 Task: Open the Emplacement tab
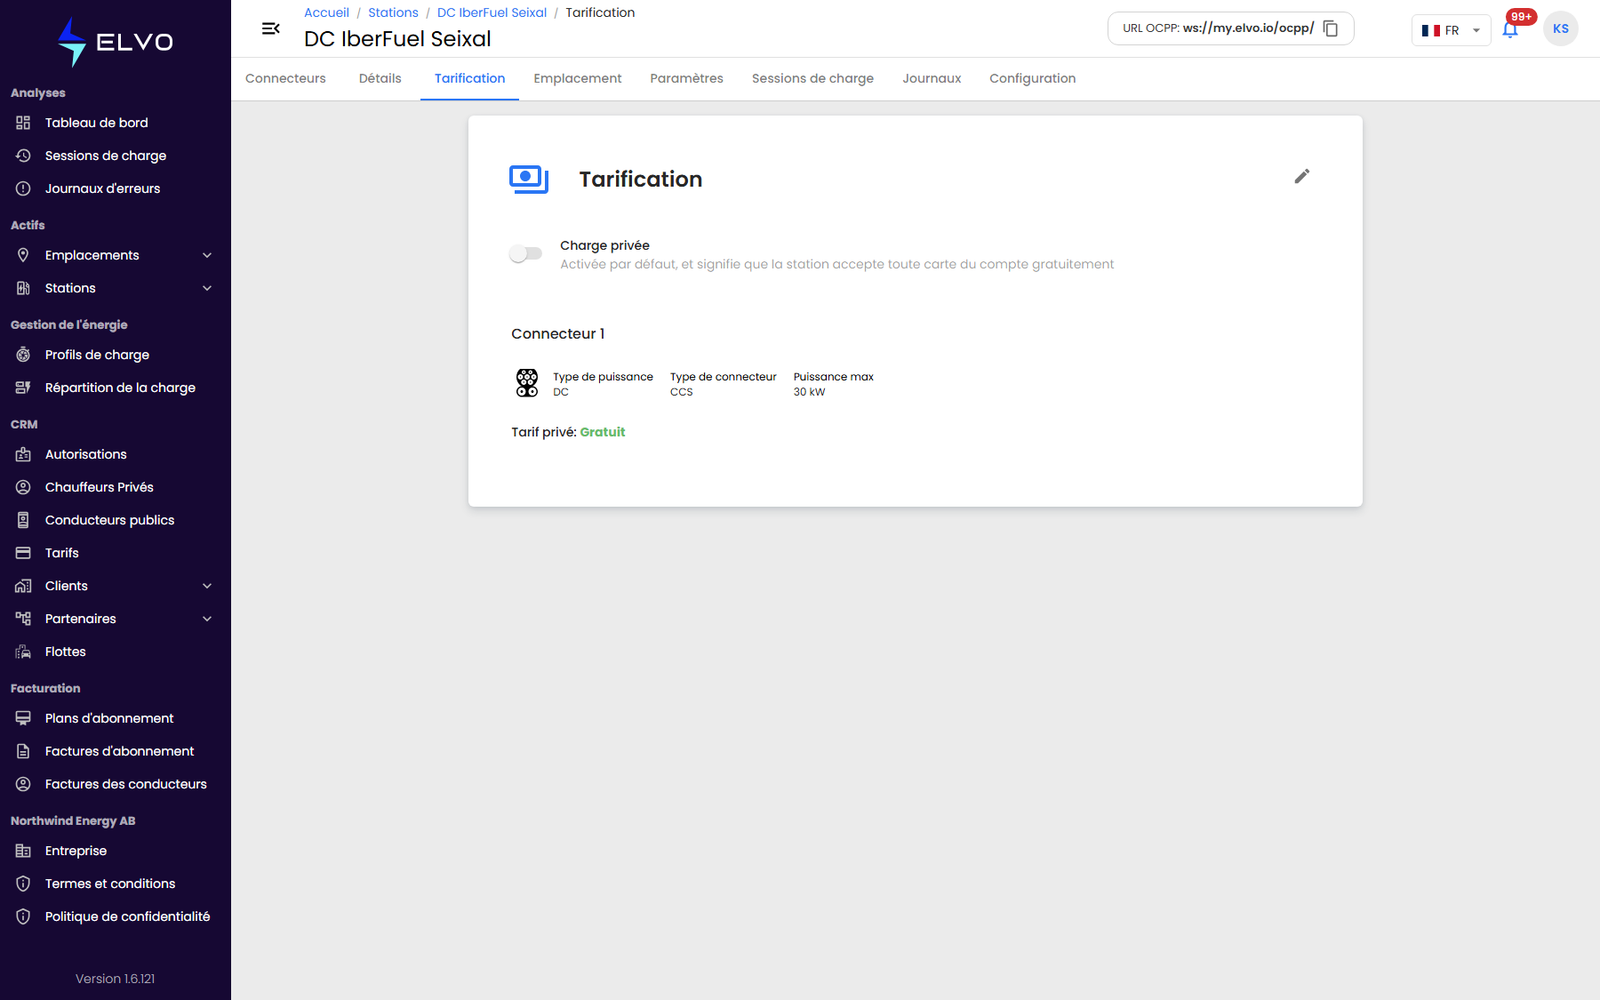pyautogui.click(x=577, y=79)
